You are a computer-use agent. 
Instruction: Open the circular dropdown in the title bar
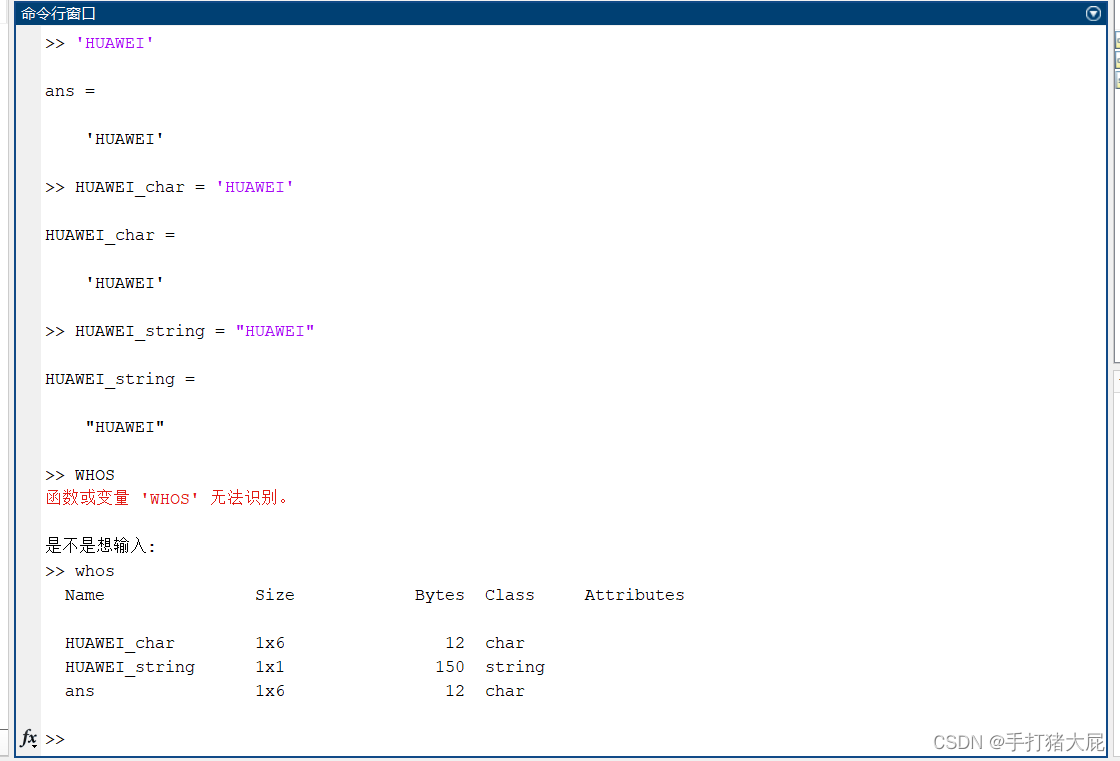point(1093,13)
